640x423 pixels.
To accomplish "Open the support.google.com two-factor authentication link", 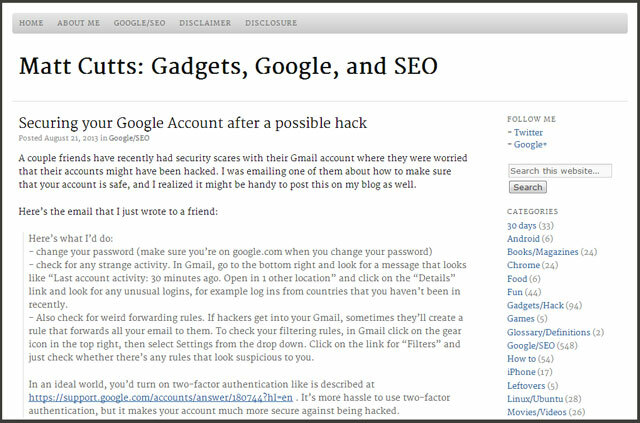I will (x=160, y=398).
